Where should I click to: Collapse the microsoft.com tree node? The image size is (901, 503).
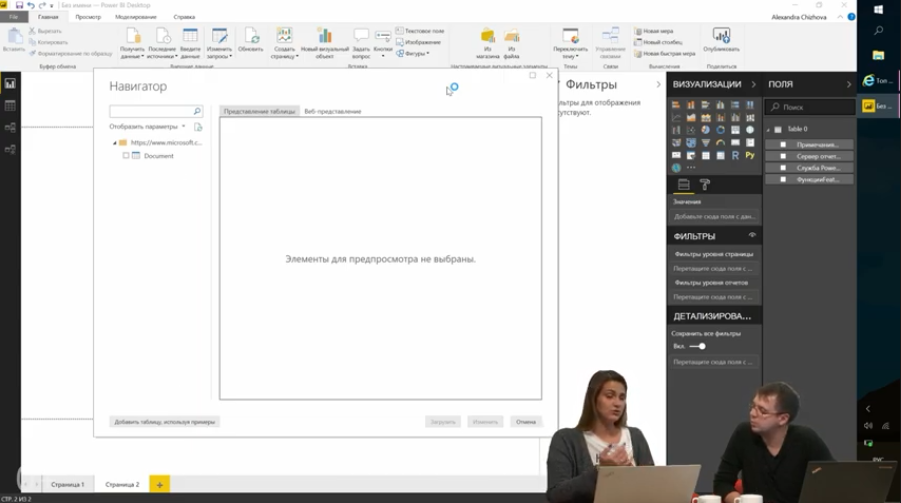pos(114,143)
